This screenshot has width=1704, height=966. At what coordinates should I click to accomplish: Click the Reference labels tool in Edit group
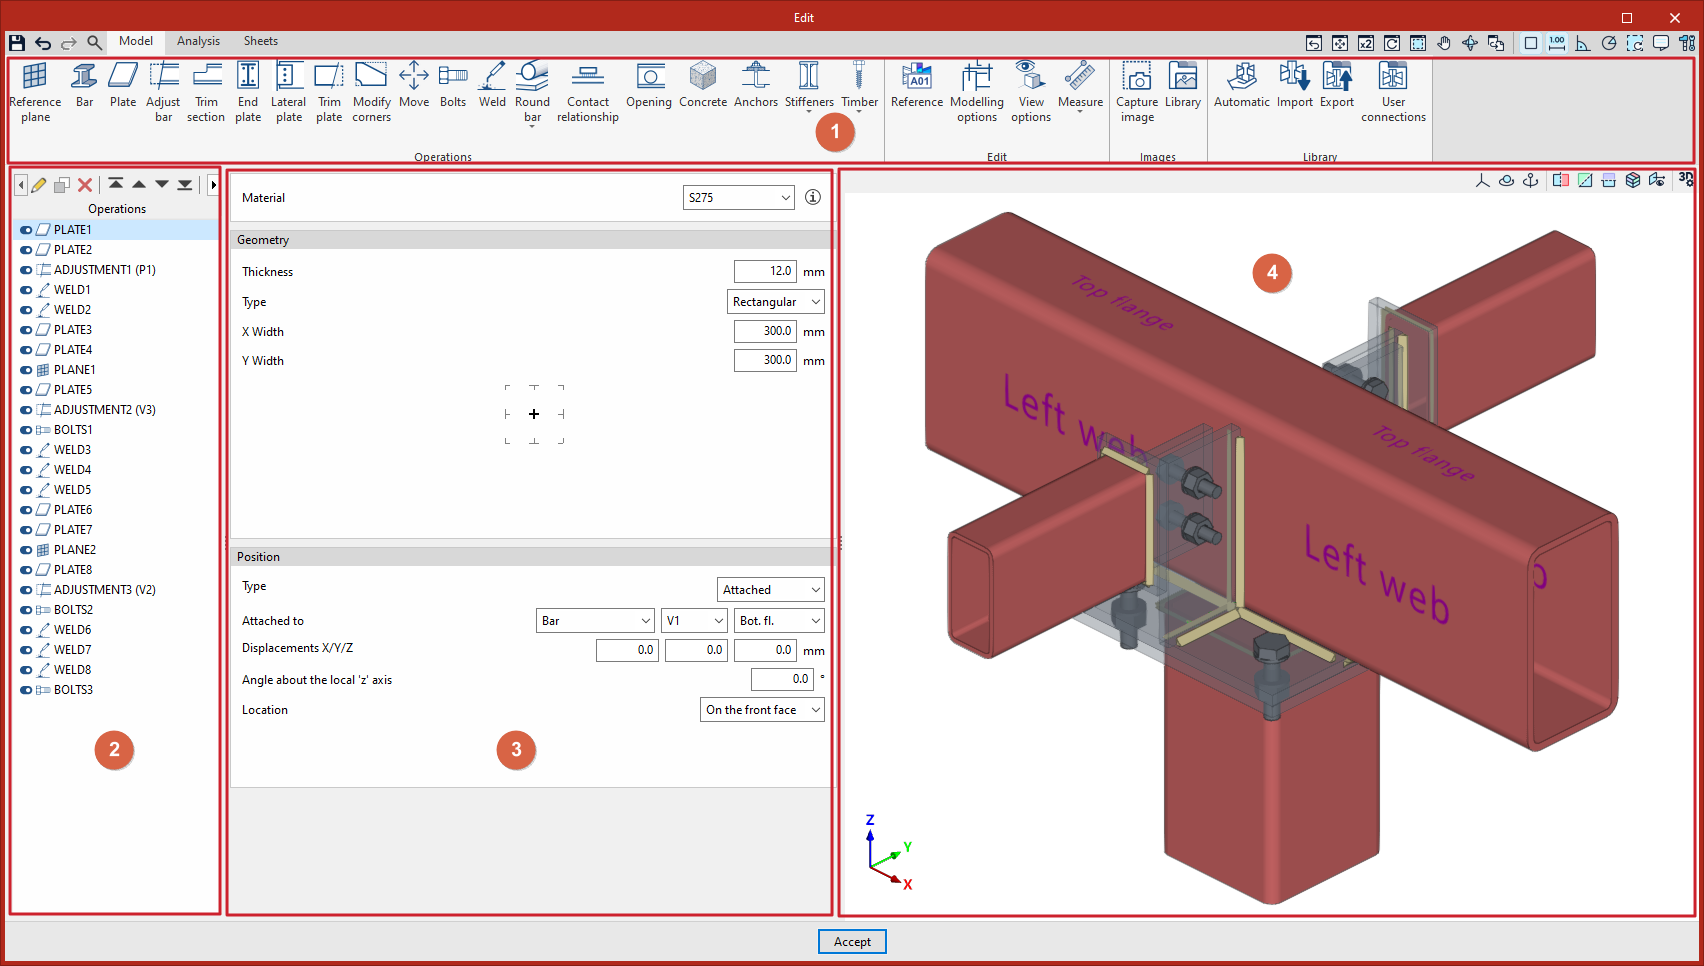click(x=917, y=85)
